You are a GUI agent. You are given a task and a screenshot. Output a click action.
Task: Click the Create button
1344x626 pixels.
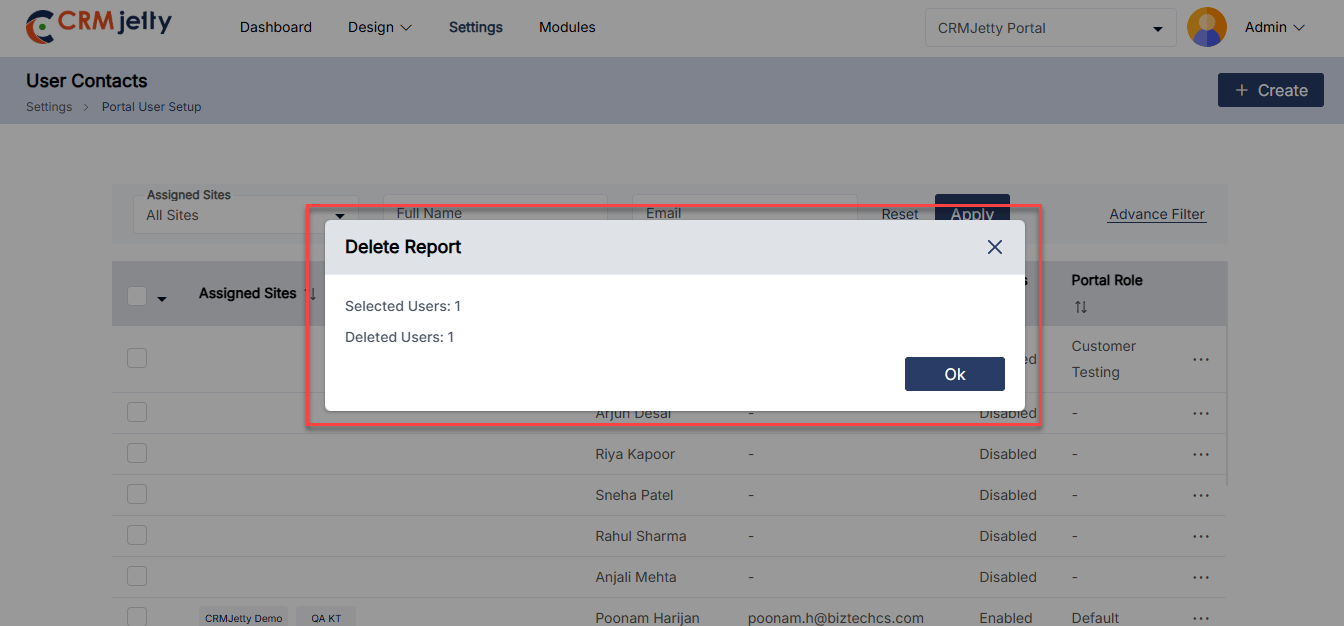point(1270,90)
